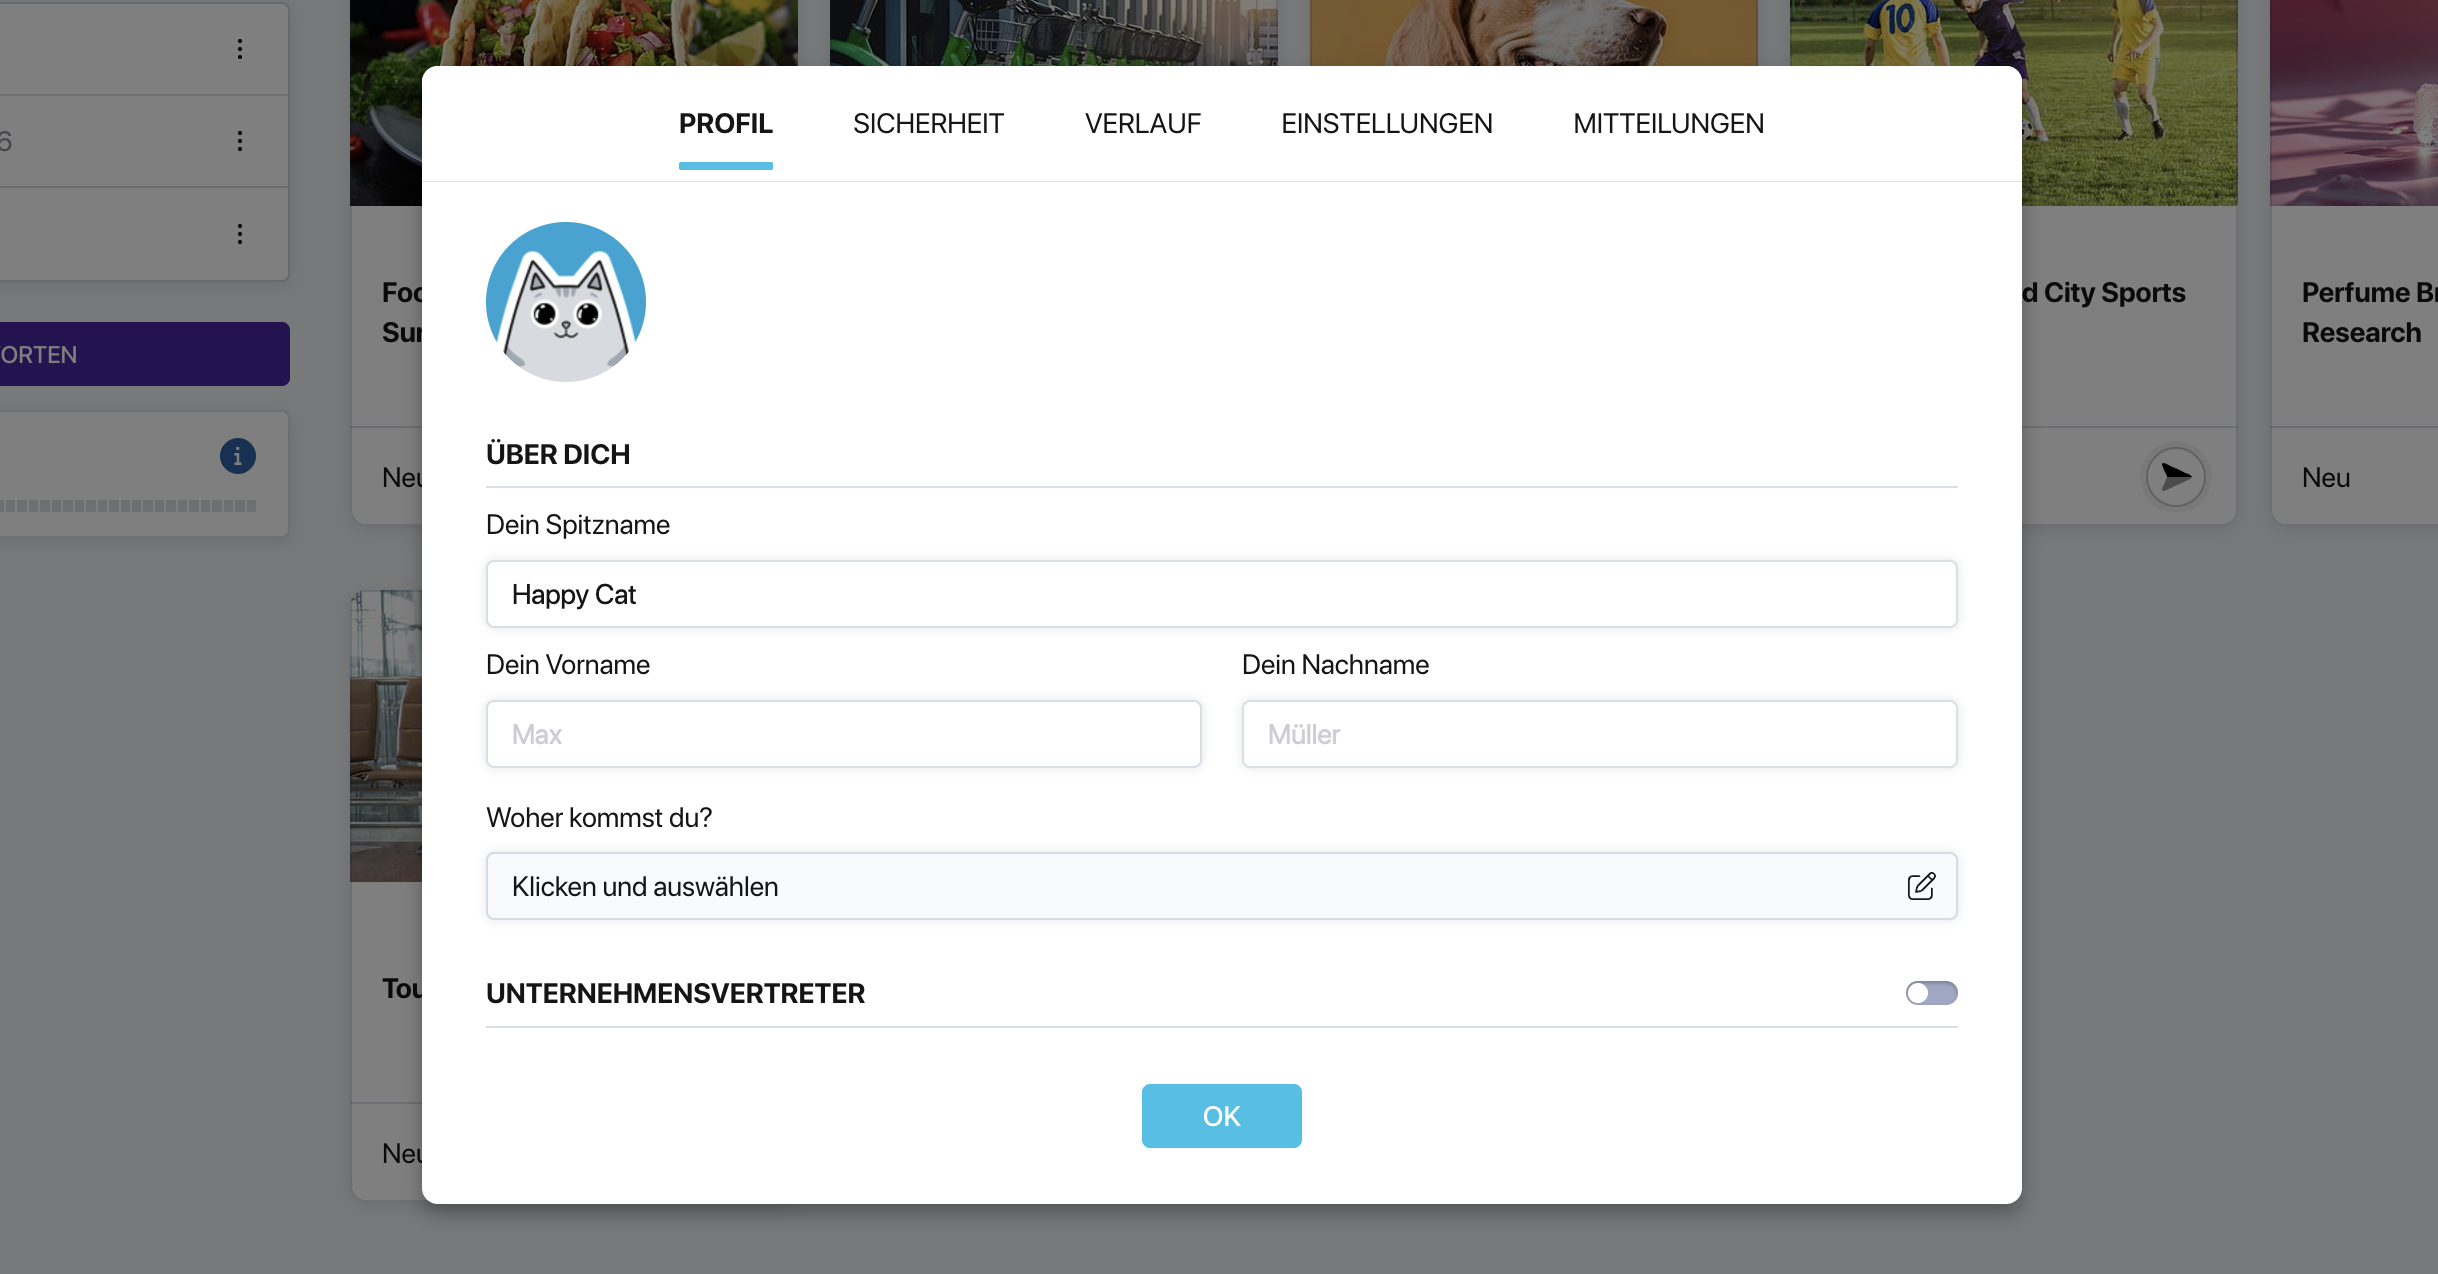The image size is (2438, 1274).
Task: Click the Neu label on Perfume card
Action: click(2326, 478)
